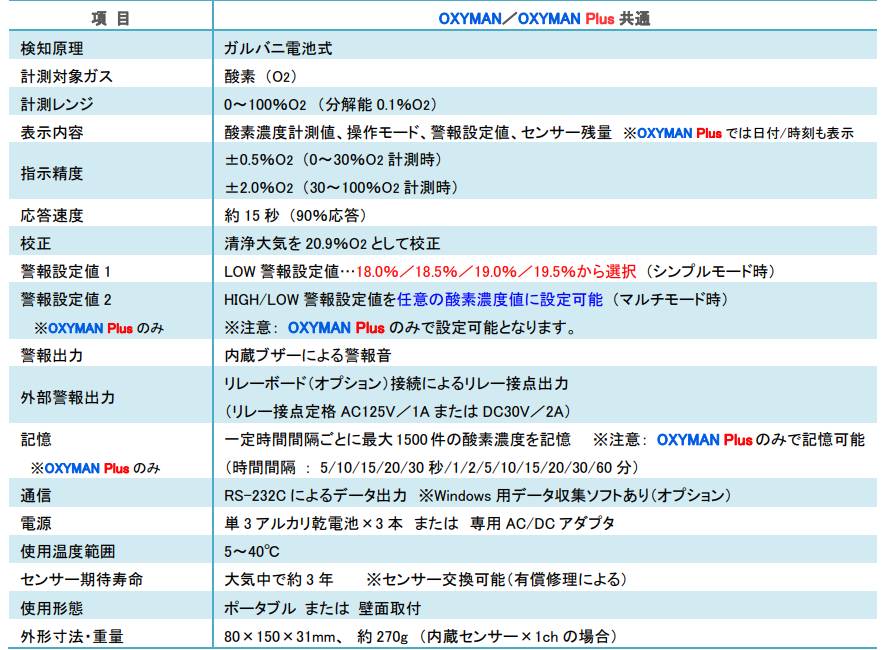Click the row label '警報出力'
894x650 pixels.
(x=52, y=356)
